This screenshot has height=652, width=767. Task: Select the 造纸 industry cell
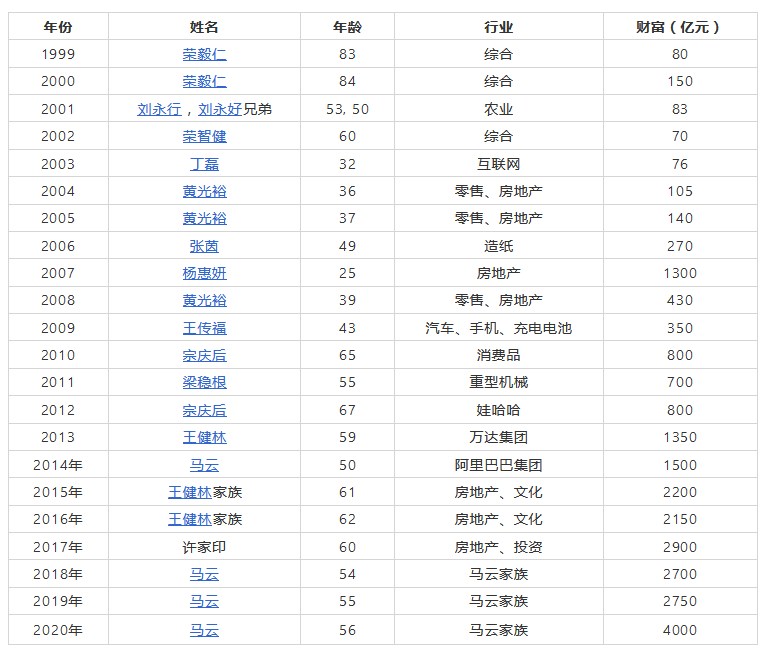click(498, 246)
